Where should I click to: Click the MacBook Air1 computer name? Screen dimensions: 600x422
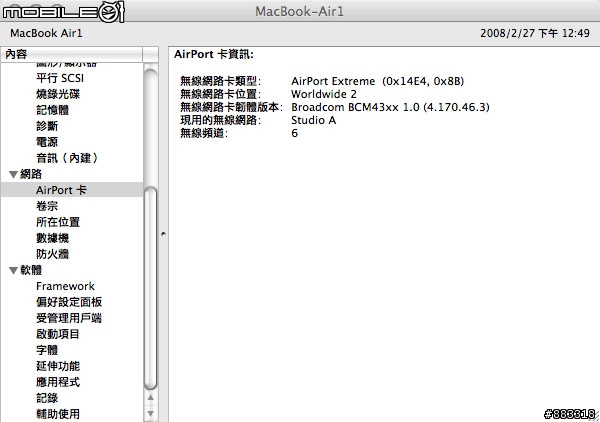46,33
